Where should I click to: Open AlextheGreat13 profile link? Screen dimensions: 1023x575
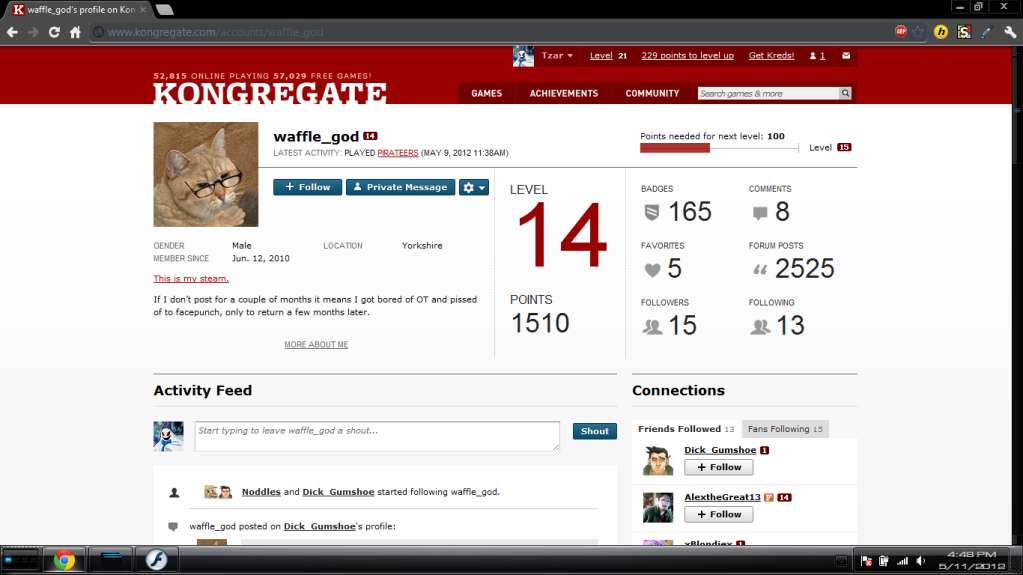pyautogui.click(x=722, y=497)
